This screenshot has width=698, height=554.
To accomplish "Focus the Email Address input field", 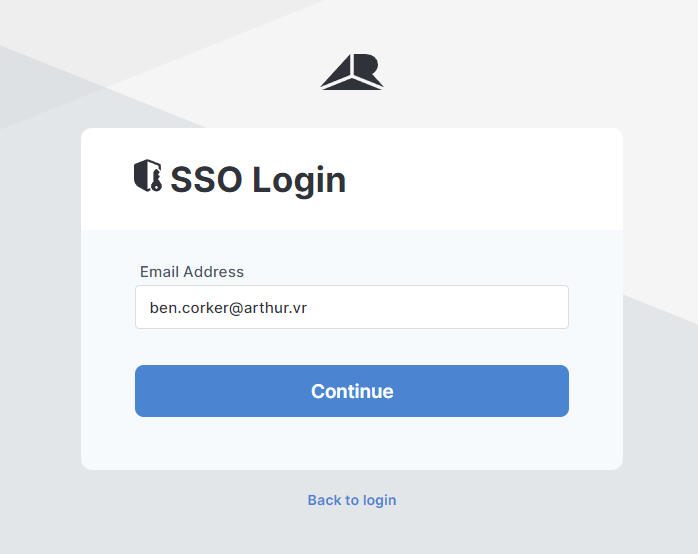I will tap(352, 307).
